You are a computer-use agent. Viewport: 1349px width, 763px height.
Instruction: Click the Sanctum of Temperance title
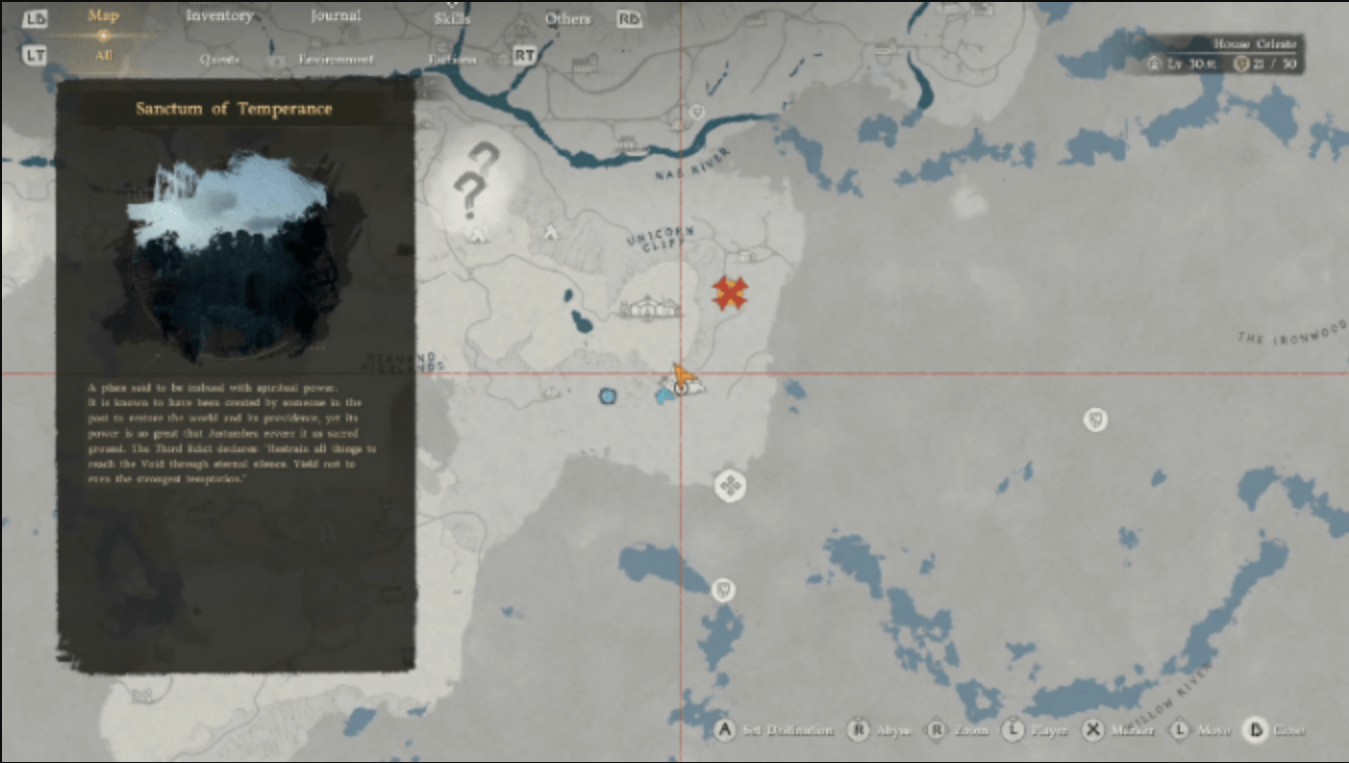pyautogui.click(x=234, y=109)
